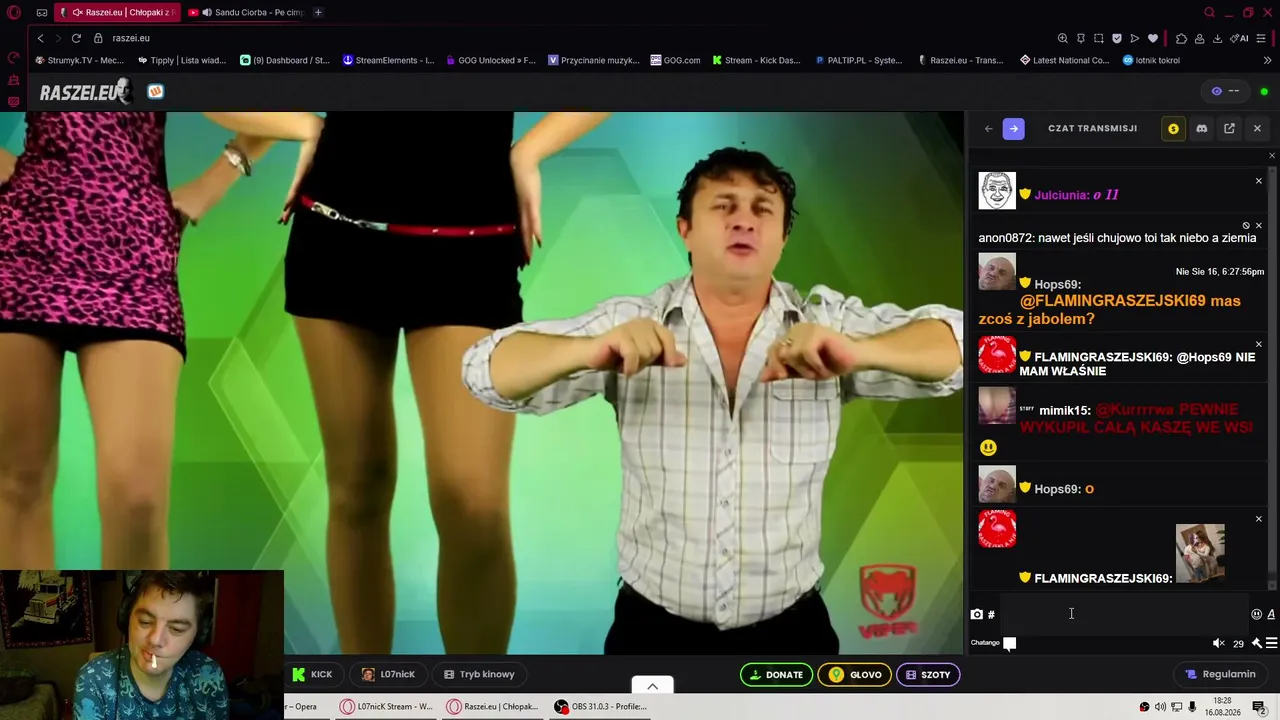Open the PALTIP.PL bookmark
This screenshot has width=1280, height=720.
tap(858, 60)
